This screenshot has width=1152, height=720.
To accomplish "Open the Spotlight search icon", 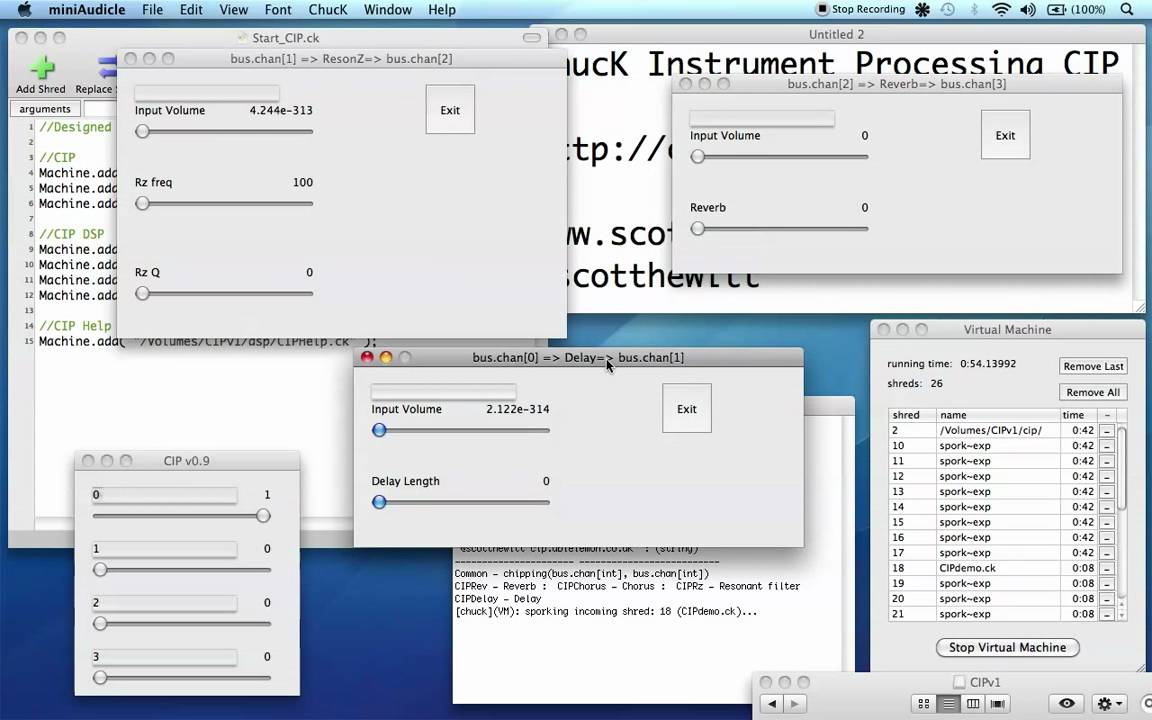I will point(1126,10).
